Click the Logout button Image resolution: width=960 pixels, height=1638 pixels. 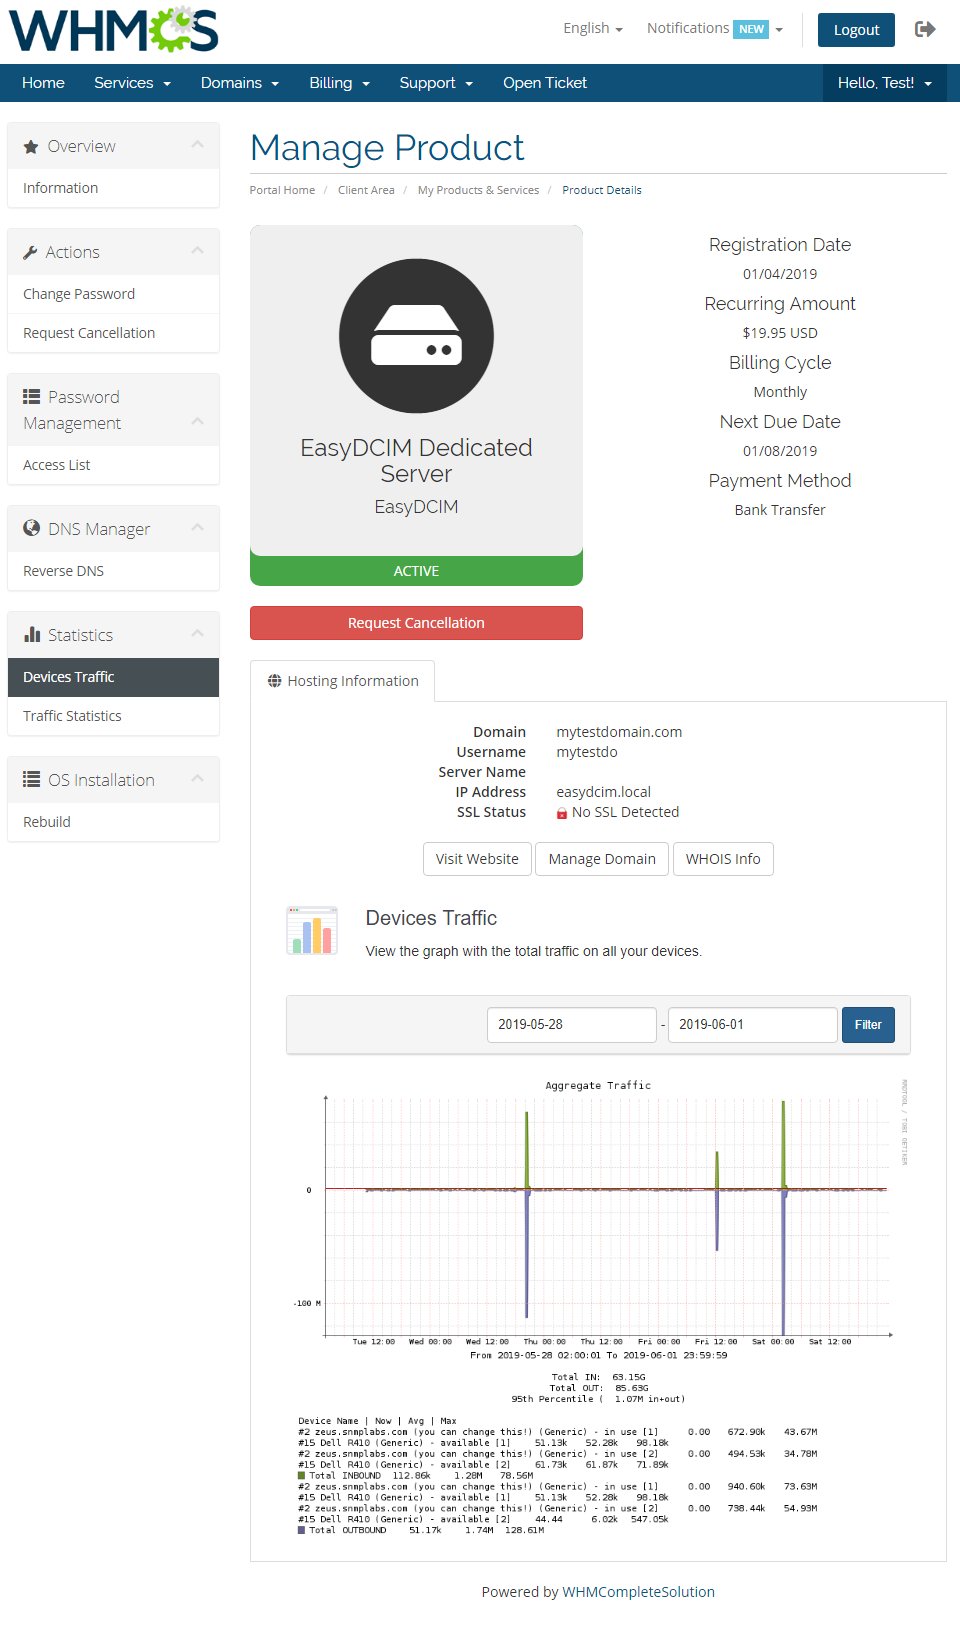click(x=856, y=30)
